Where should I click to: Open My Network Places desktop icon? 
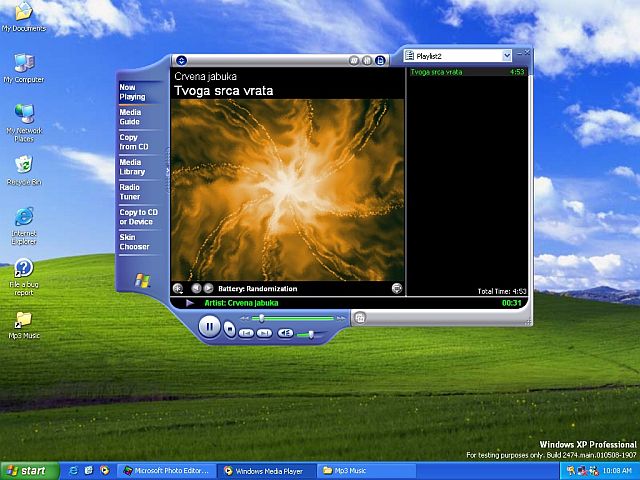click(24, 123)
